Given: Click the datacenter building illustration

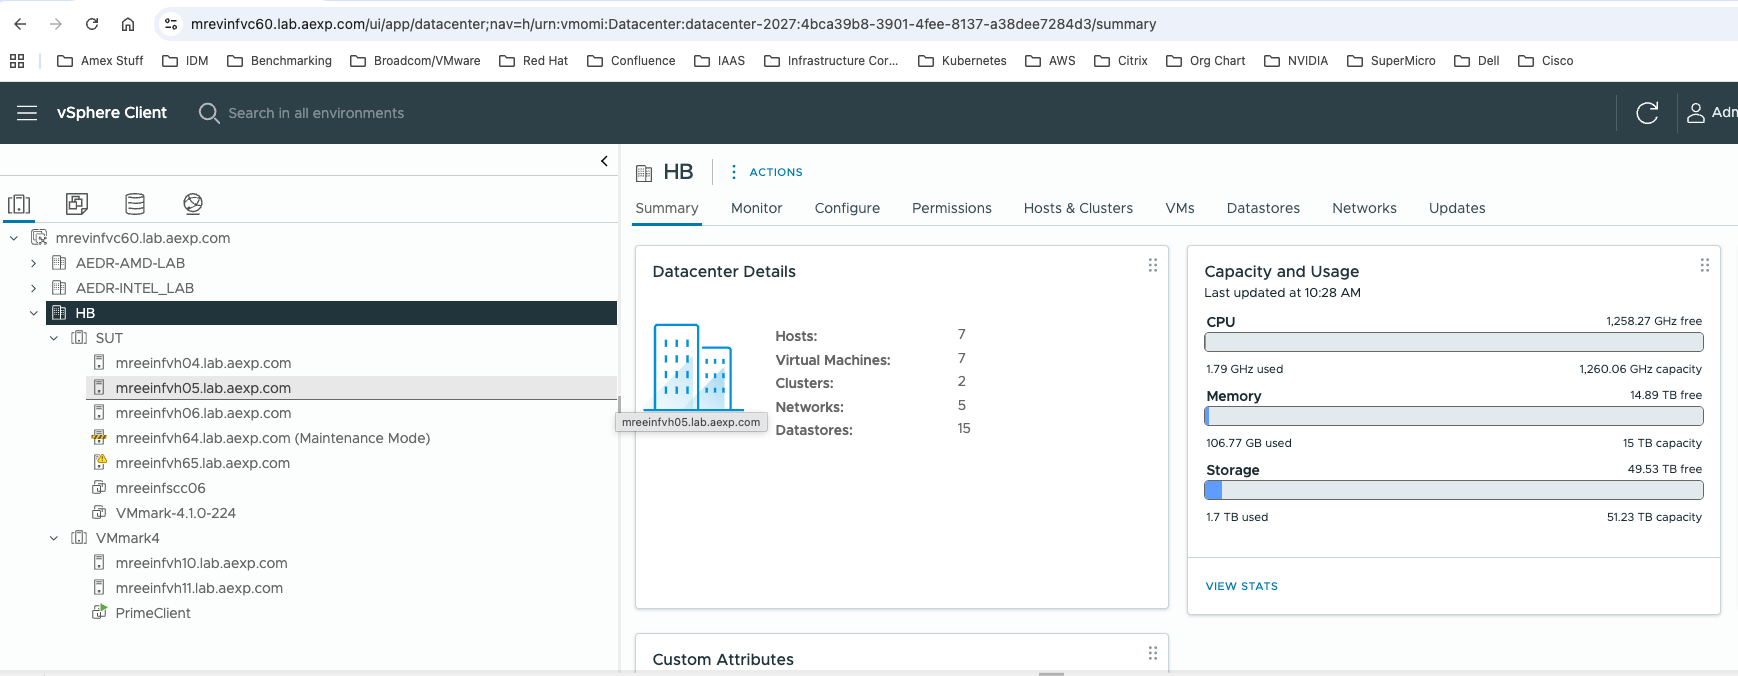Looking at the screenshot, I should (x=693, y=367).
